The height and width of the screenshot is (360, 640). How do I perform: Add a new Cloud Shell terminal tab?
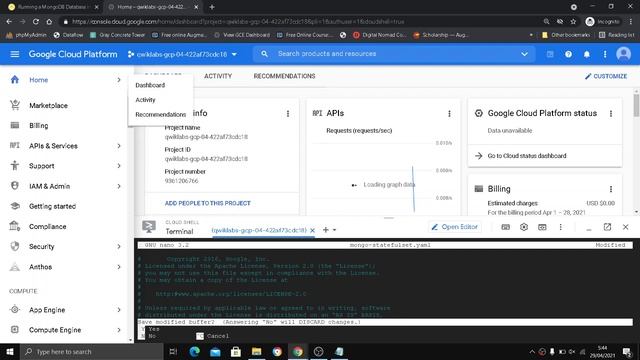325,230
